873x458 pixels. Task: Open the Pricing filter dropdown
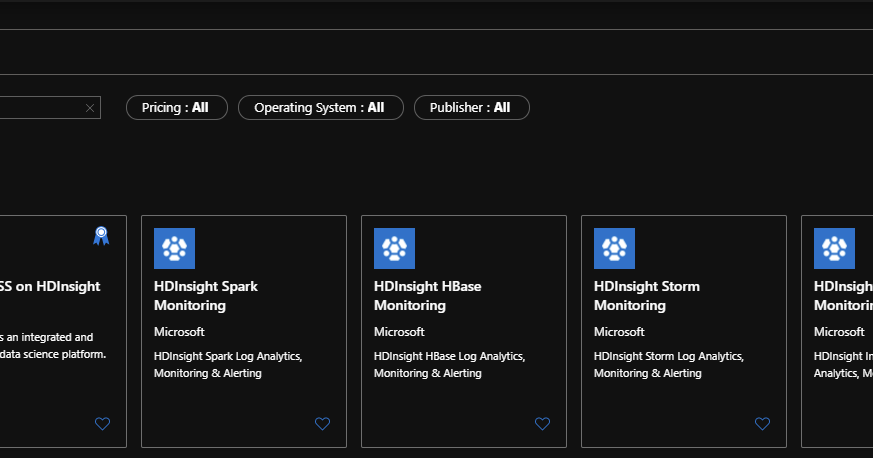tap(176, 108)
